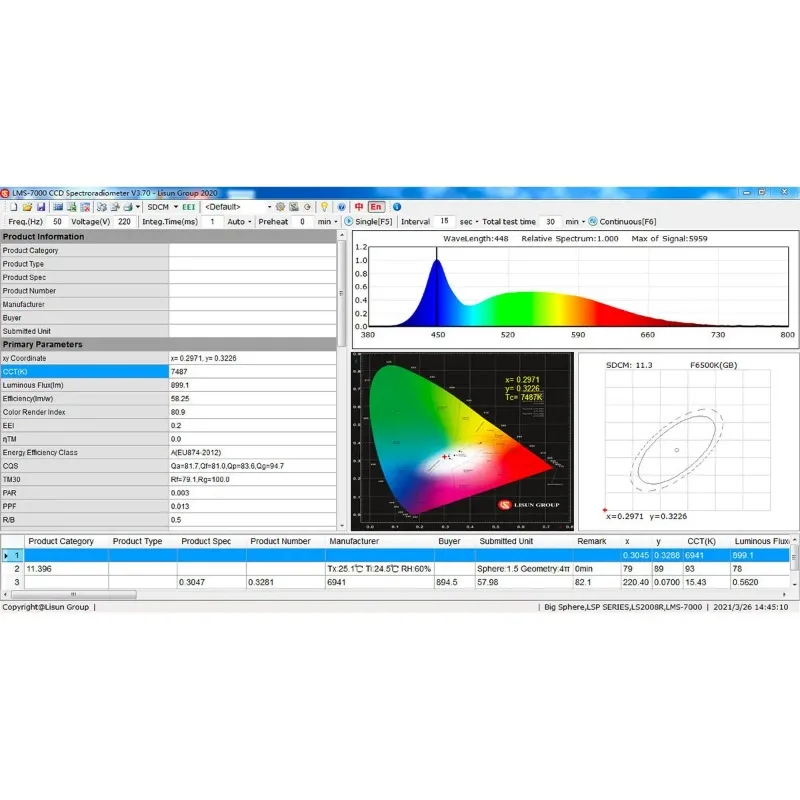Start Continuous[F6] measurement
Viewport: 800px width, 800px height.
click(x=622, y=221)
